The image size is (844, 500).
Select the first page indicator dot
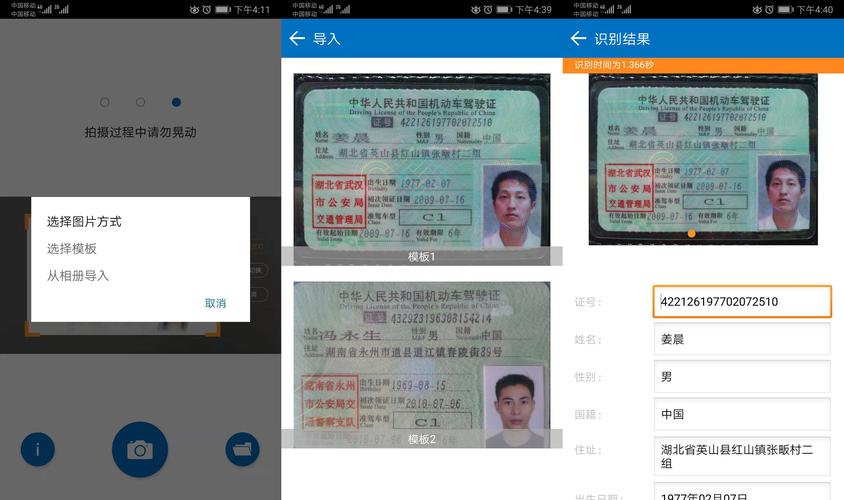(x=104, y=102)
